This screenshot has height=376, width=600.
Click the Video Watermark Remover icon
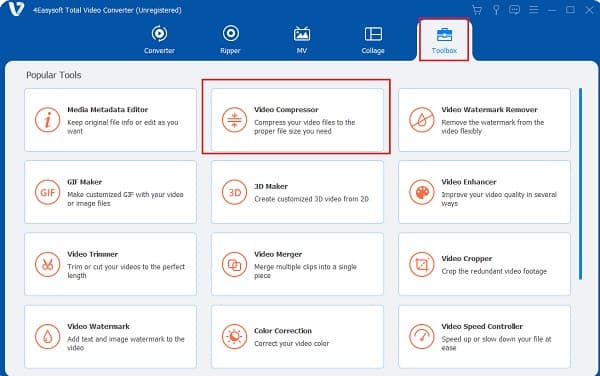click(x=421, y=120)
